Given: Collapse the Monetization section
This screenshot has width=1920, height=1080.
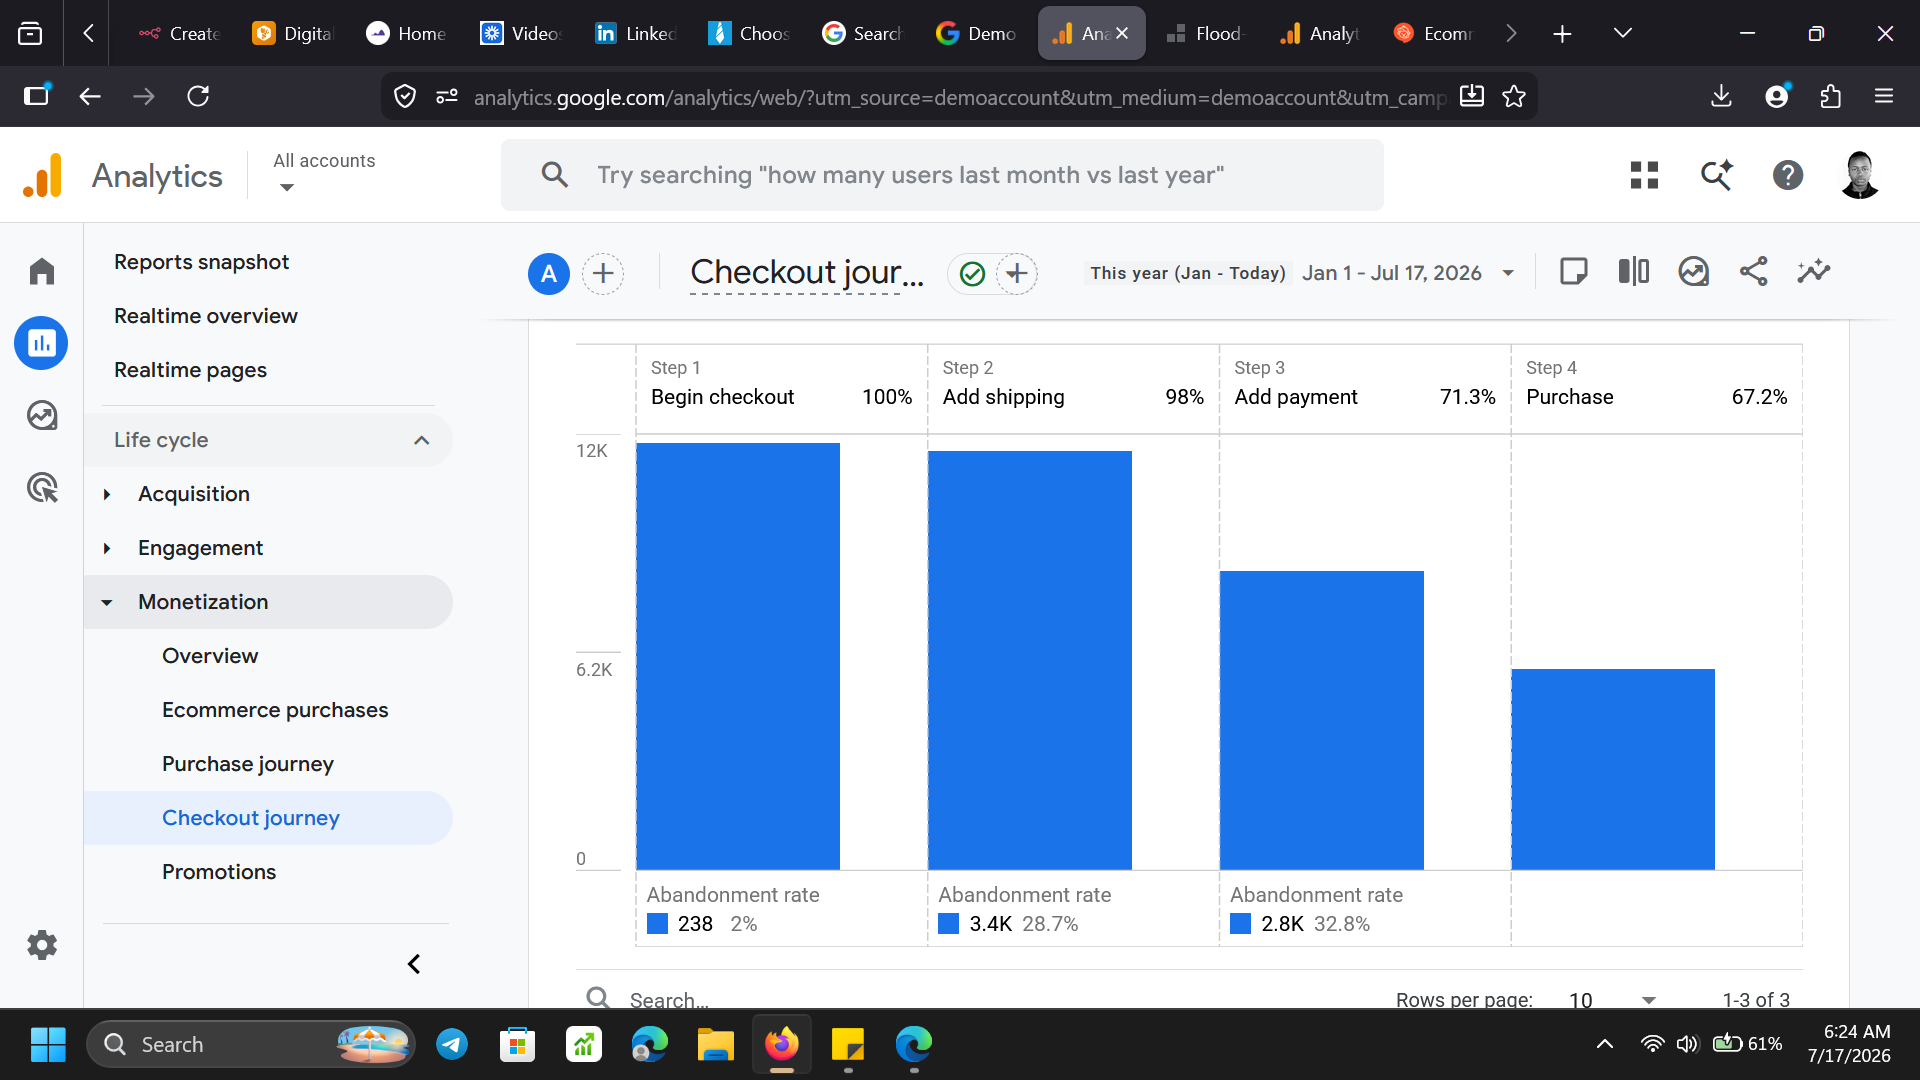Looking at the screenshot, I should coord(107,602).
